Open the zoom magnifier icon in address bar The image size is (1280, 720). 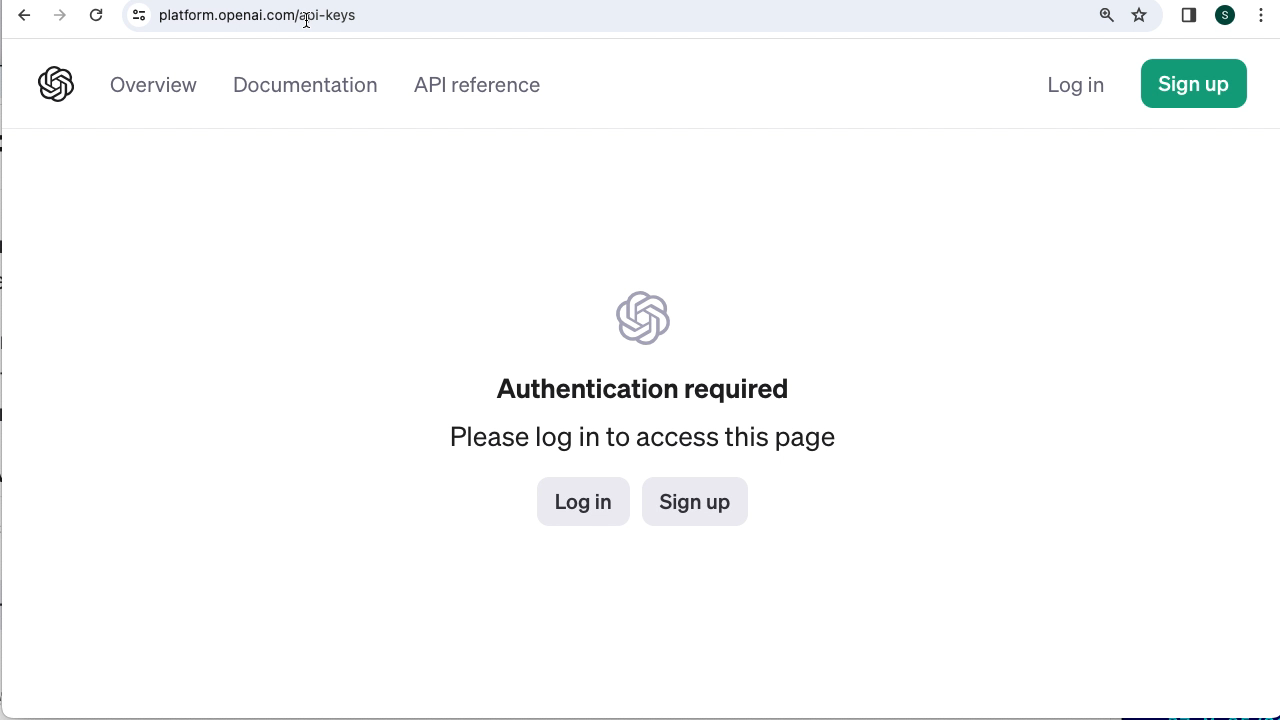[1107, 15]
